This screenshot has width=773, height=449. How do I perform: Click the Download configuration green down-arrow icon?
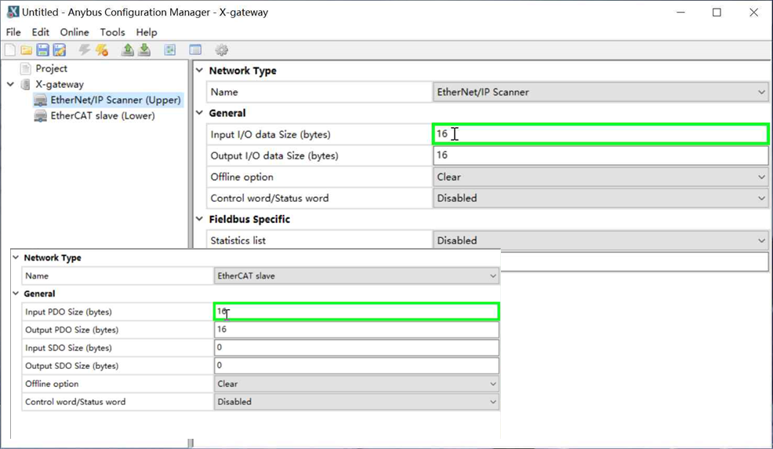144,50
